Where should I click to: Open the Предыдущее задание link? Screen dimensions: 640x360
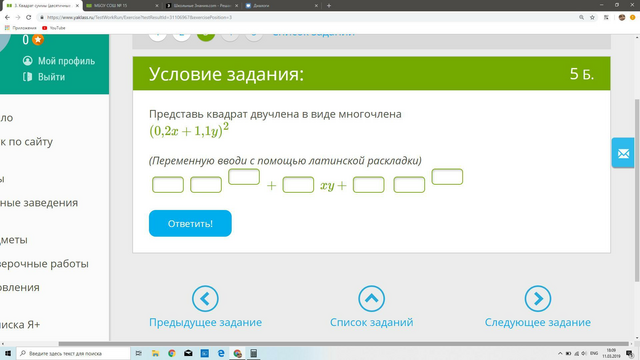click(205, 322)
